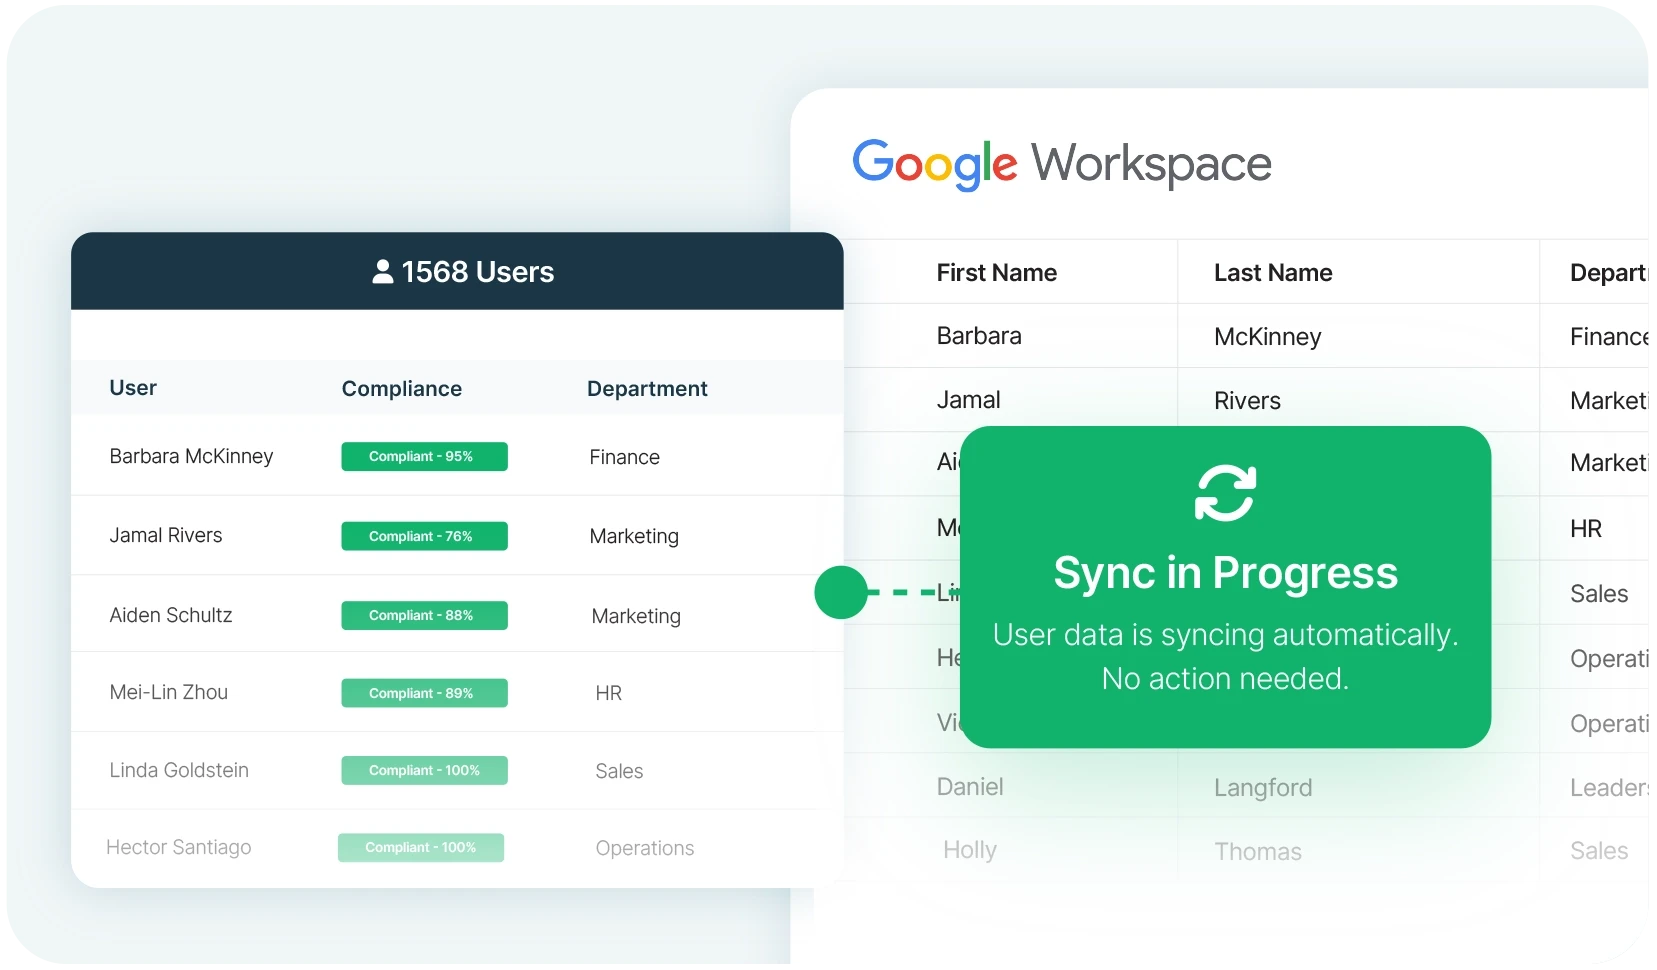This screenshot has width=1657, height=970.
Task: Click Marketing in Jamal Rivers' row
Action: click(x=634, y=536)
